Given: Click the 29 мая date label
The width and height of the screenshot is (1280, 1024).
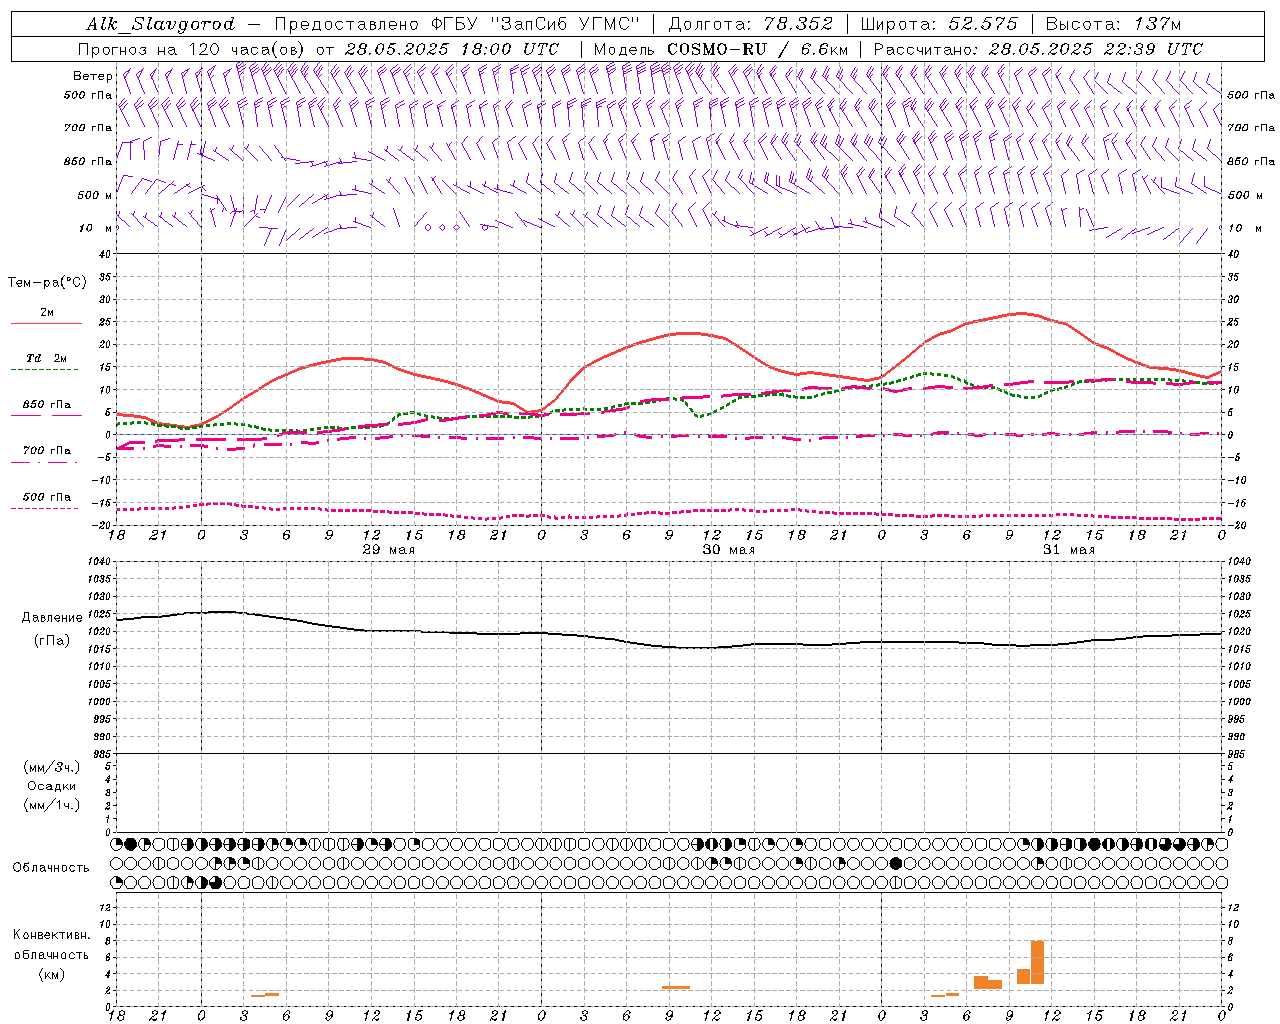Looking at the screenshot, I should (389, 550).
